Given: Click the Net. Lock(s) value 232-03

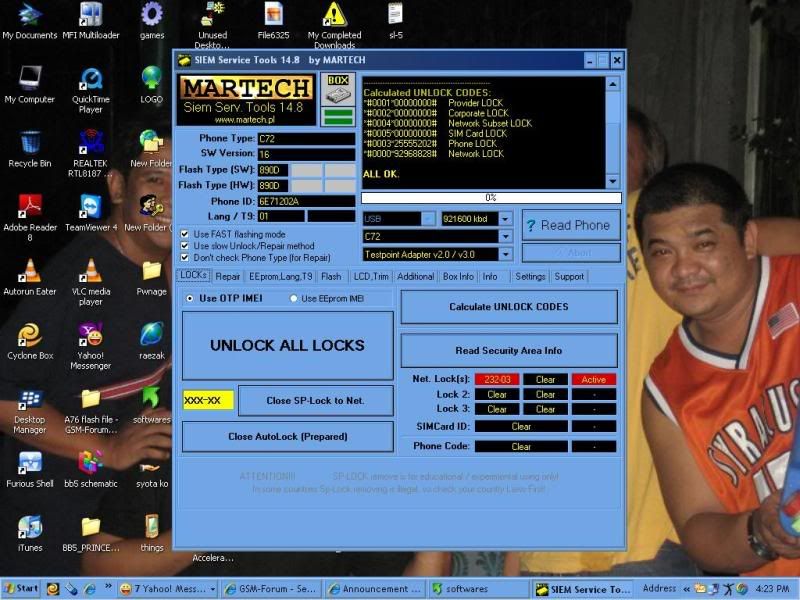Looking at the screenshot, I should (x=497, y=380).
